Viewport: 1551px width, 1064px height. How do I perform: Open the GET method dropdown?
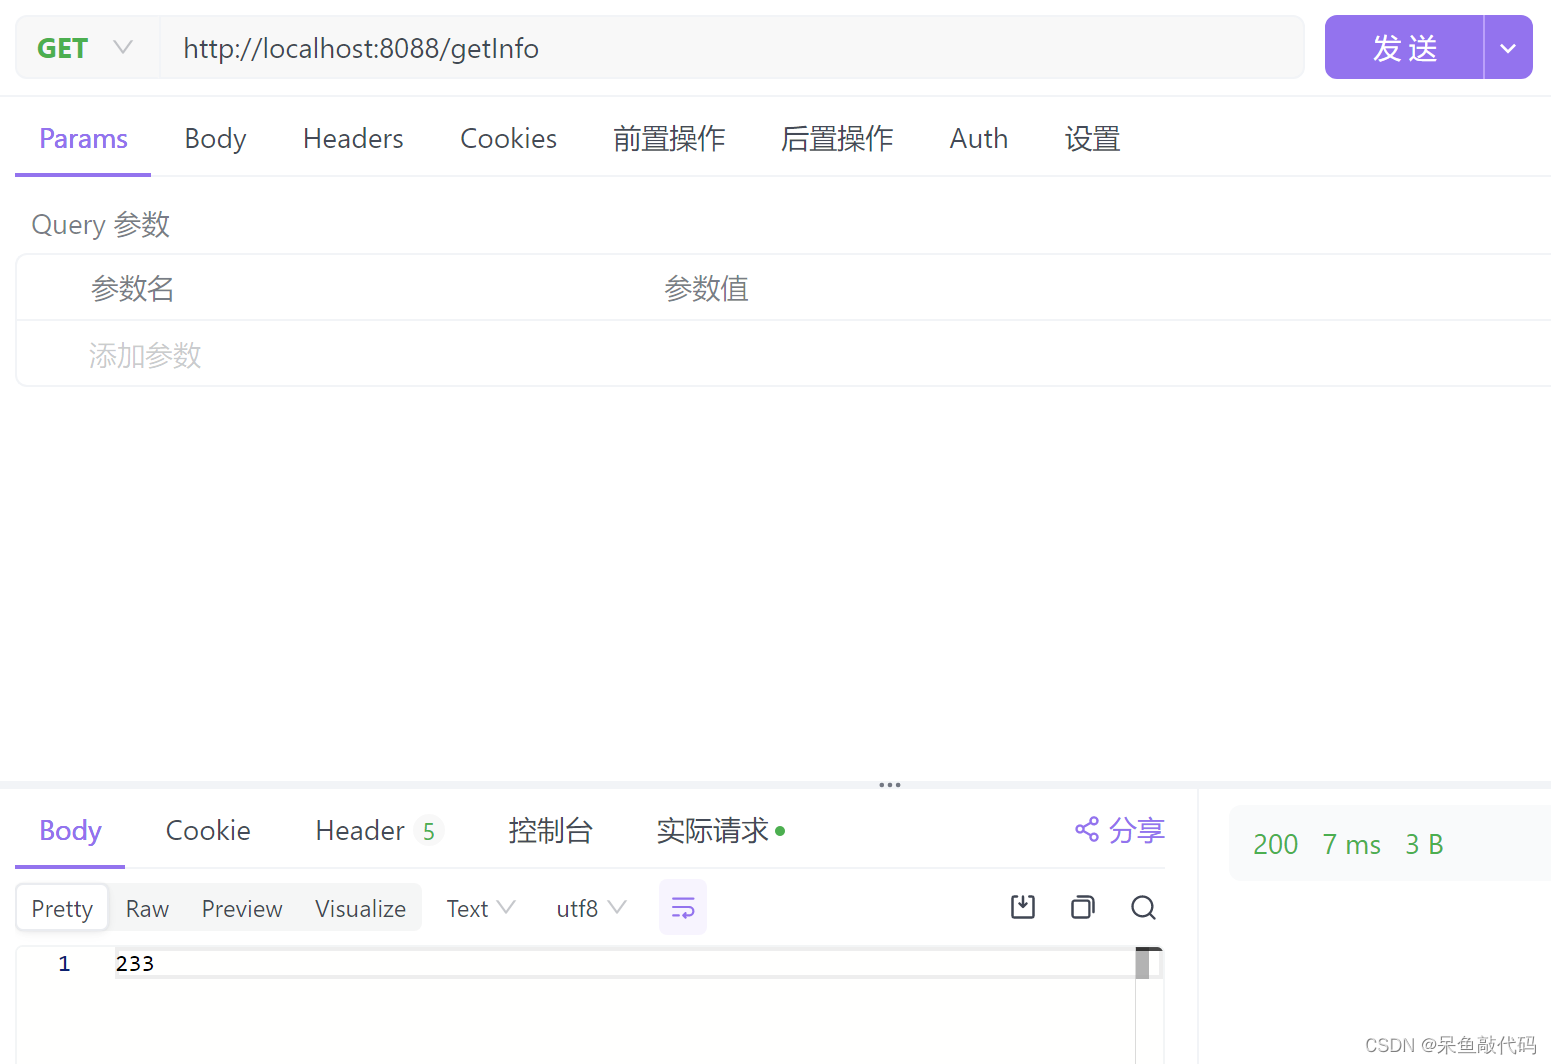[x=85, y=48]
